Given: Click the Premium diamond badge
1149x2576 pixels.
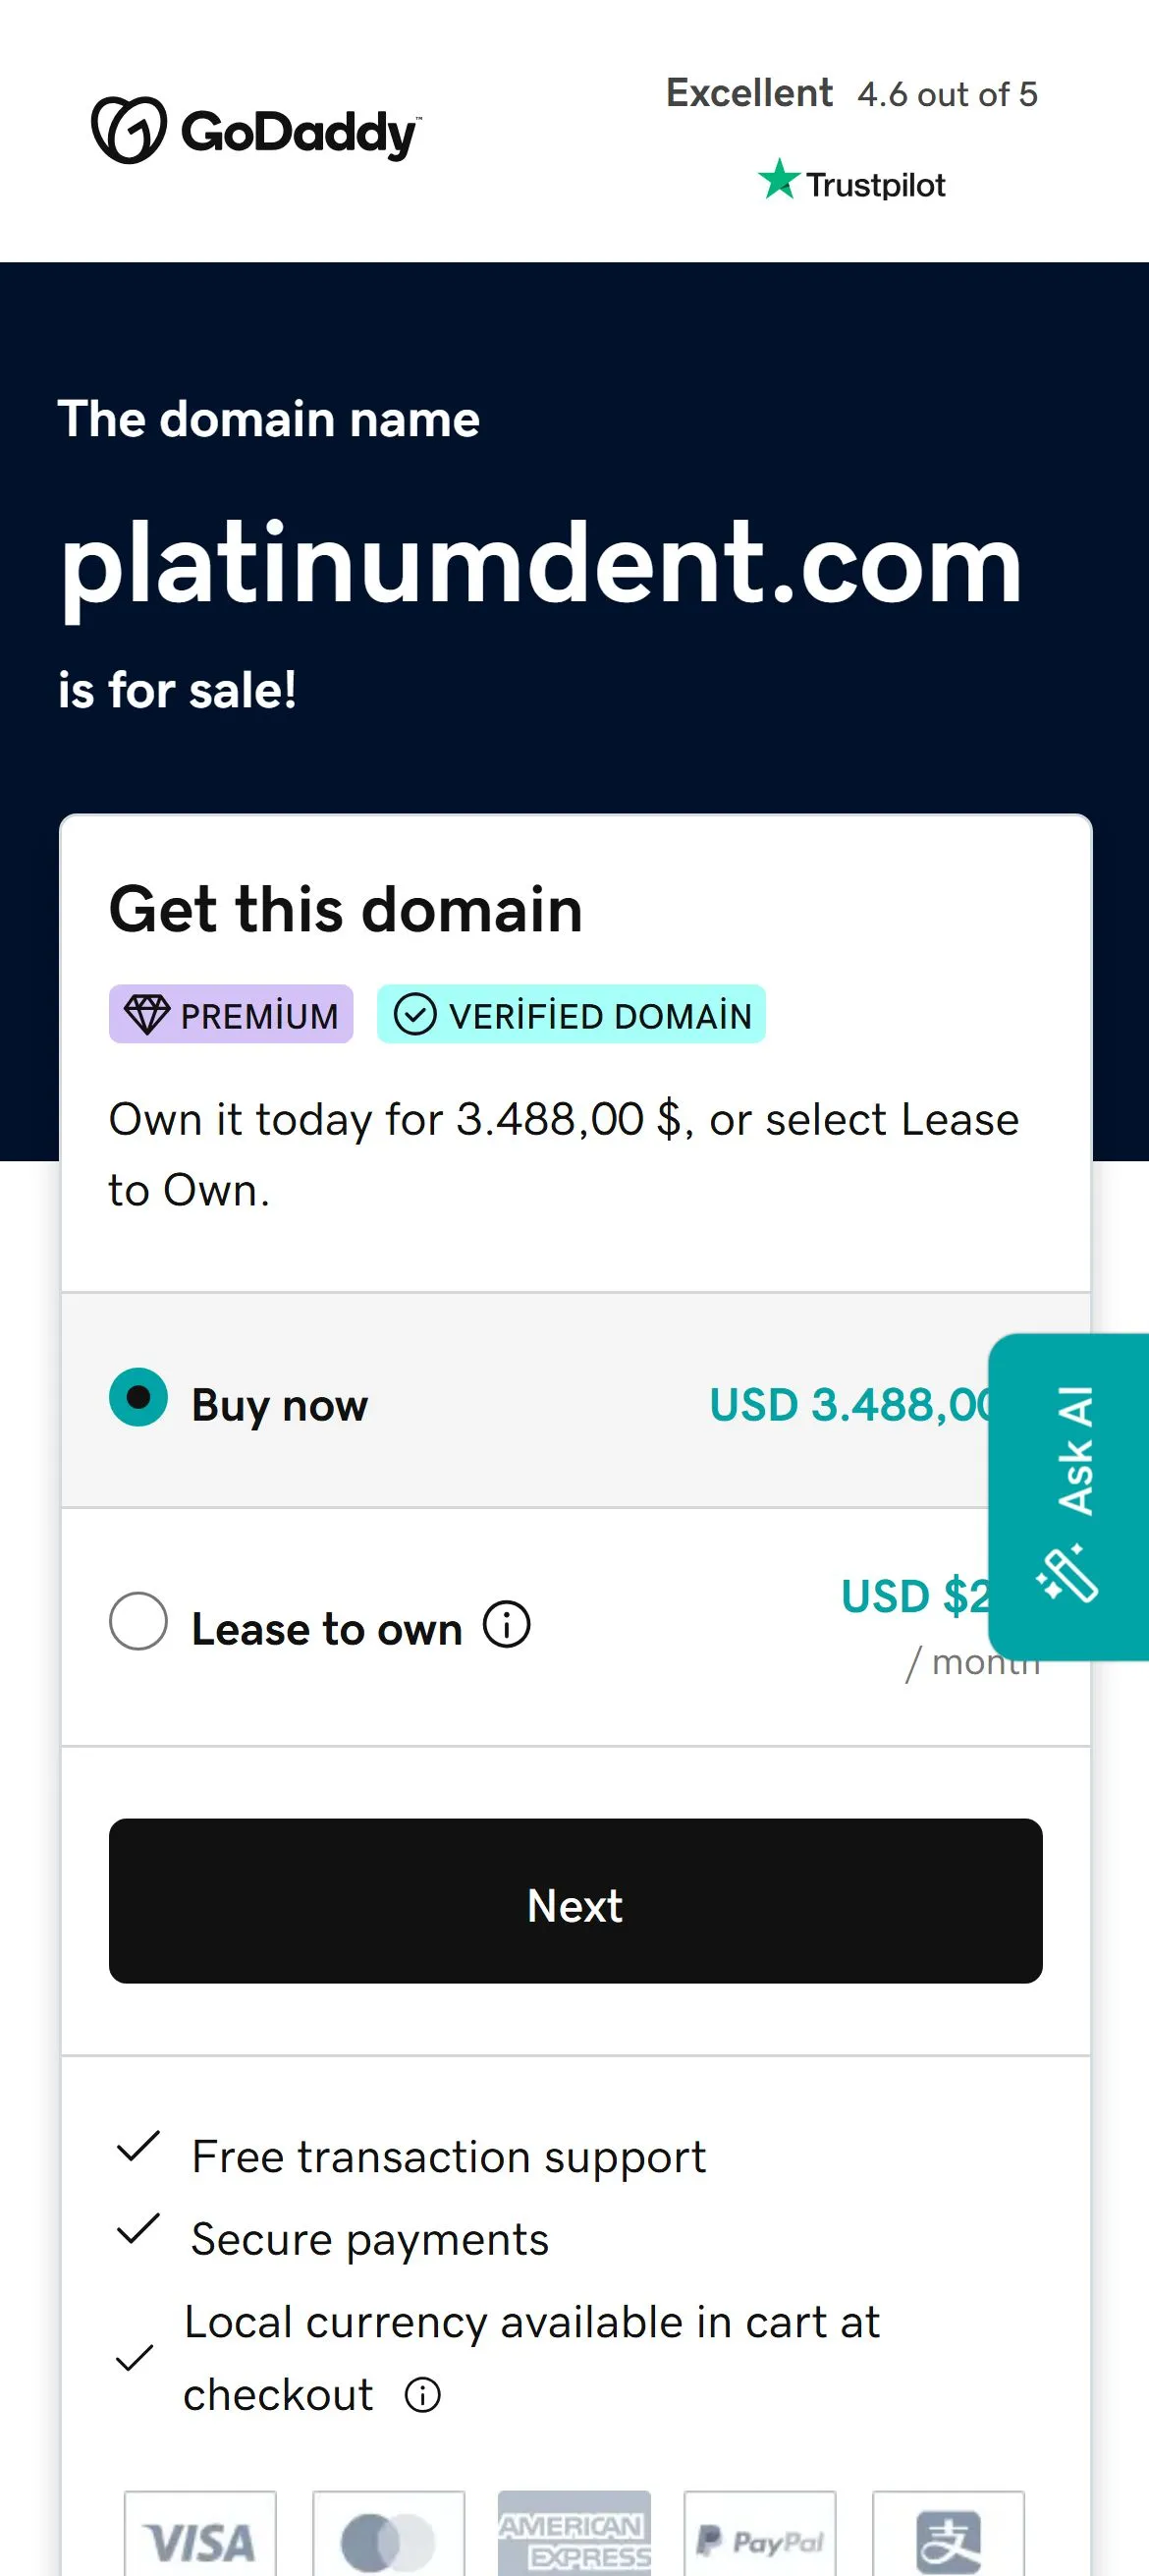Looking at the screenshot, I should [x=231, y=1015].
